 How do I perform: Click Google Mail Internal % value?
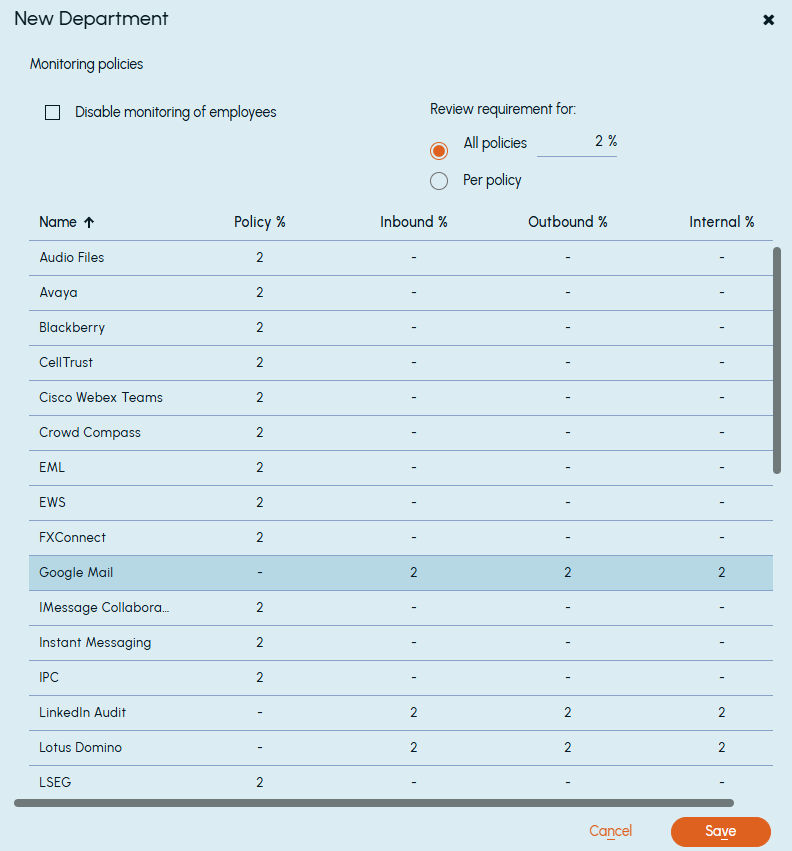click(721, 573)
